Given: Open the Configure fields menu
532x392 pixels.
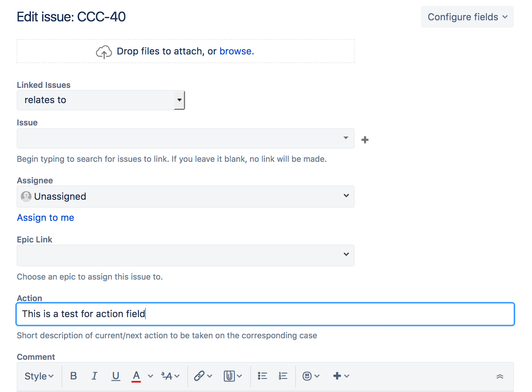Looking at the screenshot, I should tap(467, 17).
